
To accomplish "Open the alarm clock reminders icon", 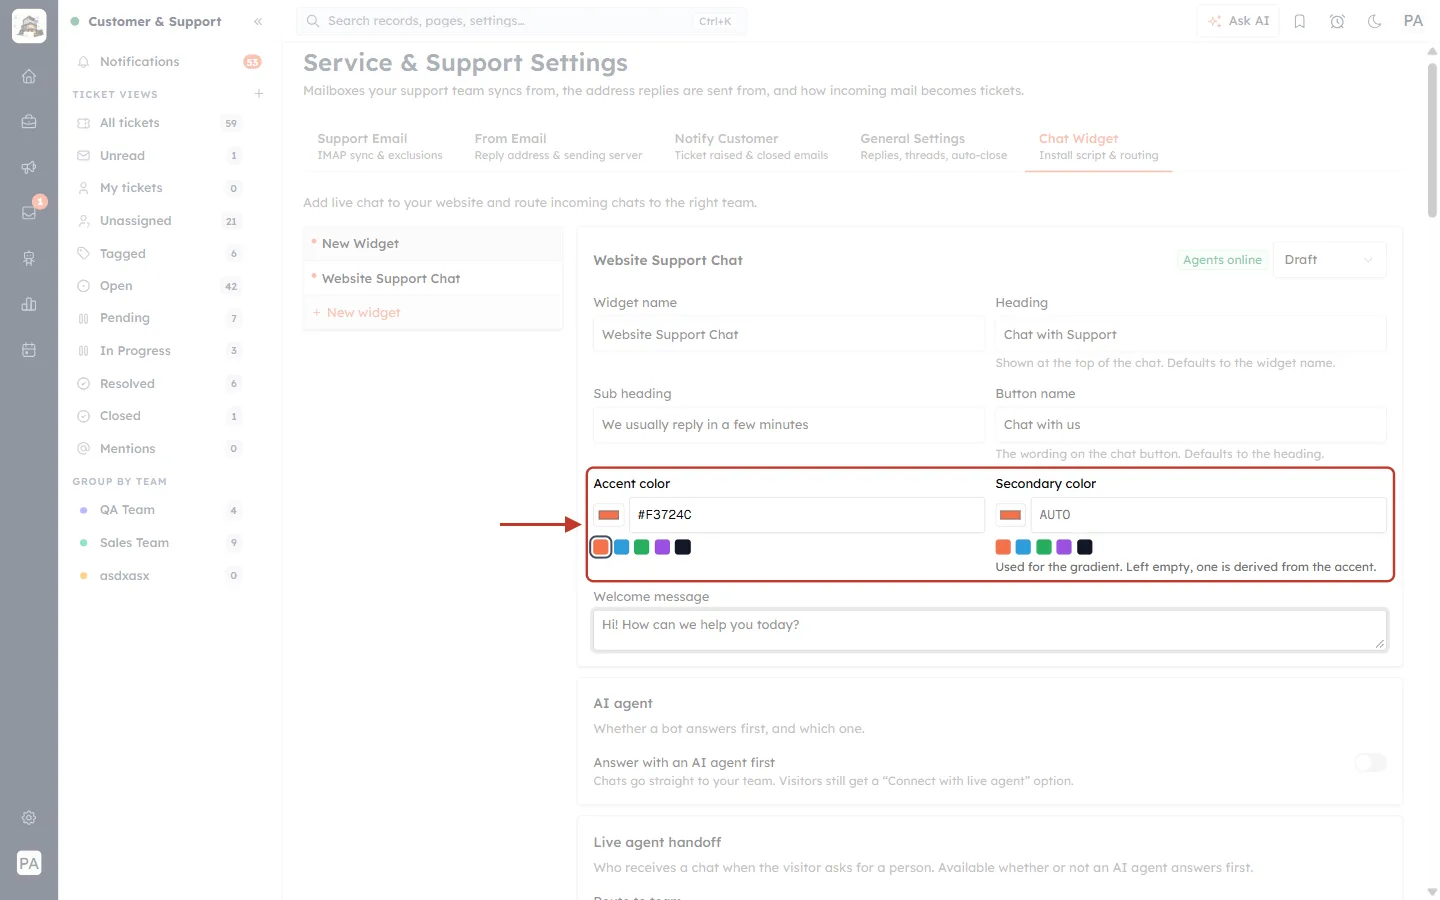I will [1337, 21].
